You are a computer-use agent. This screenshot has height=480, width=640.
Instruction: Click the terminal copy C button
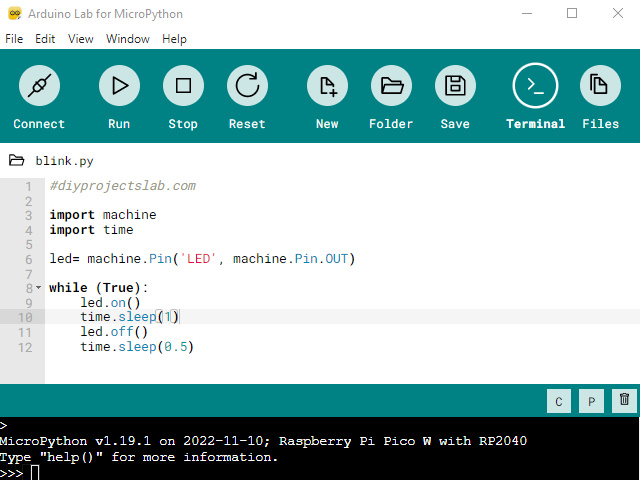(x=559, y=401)
